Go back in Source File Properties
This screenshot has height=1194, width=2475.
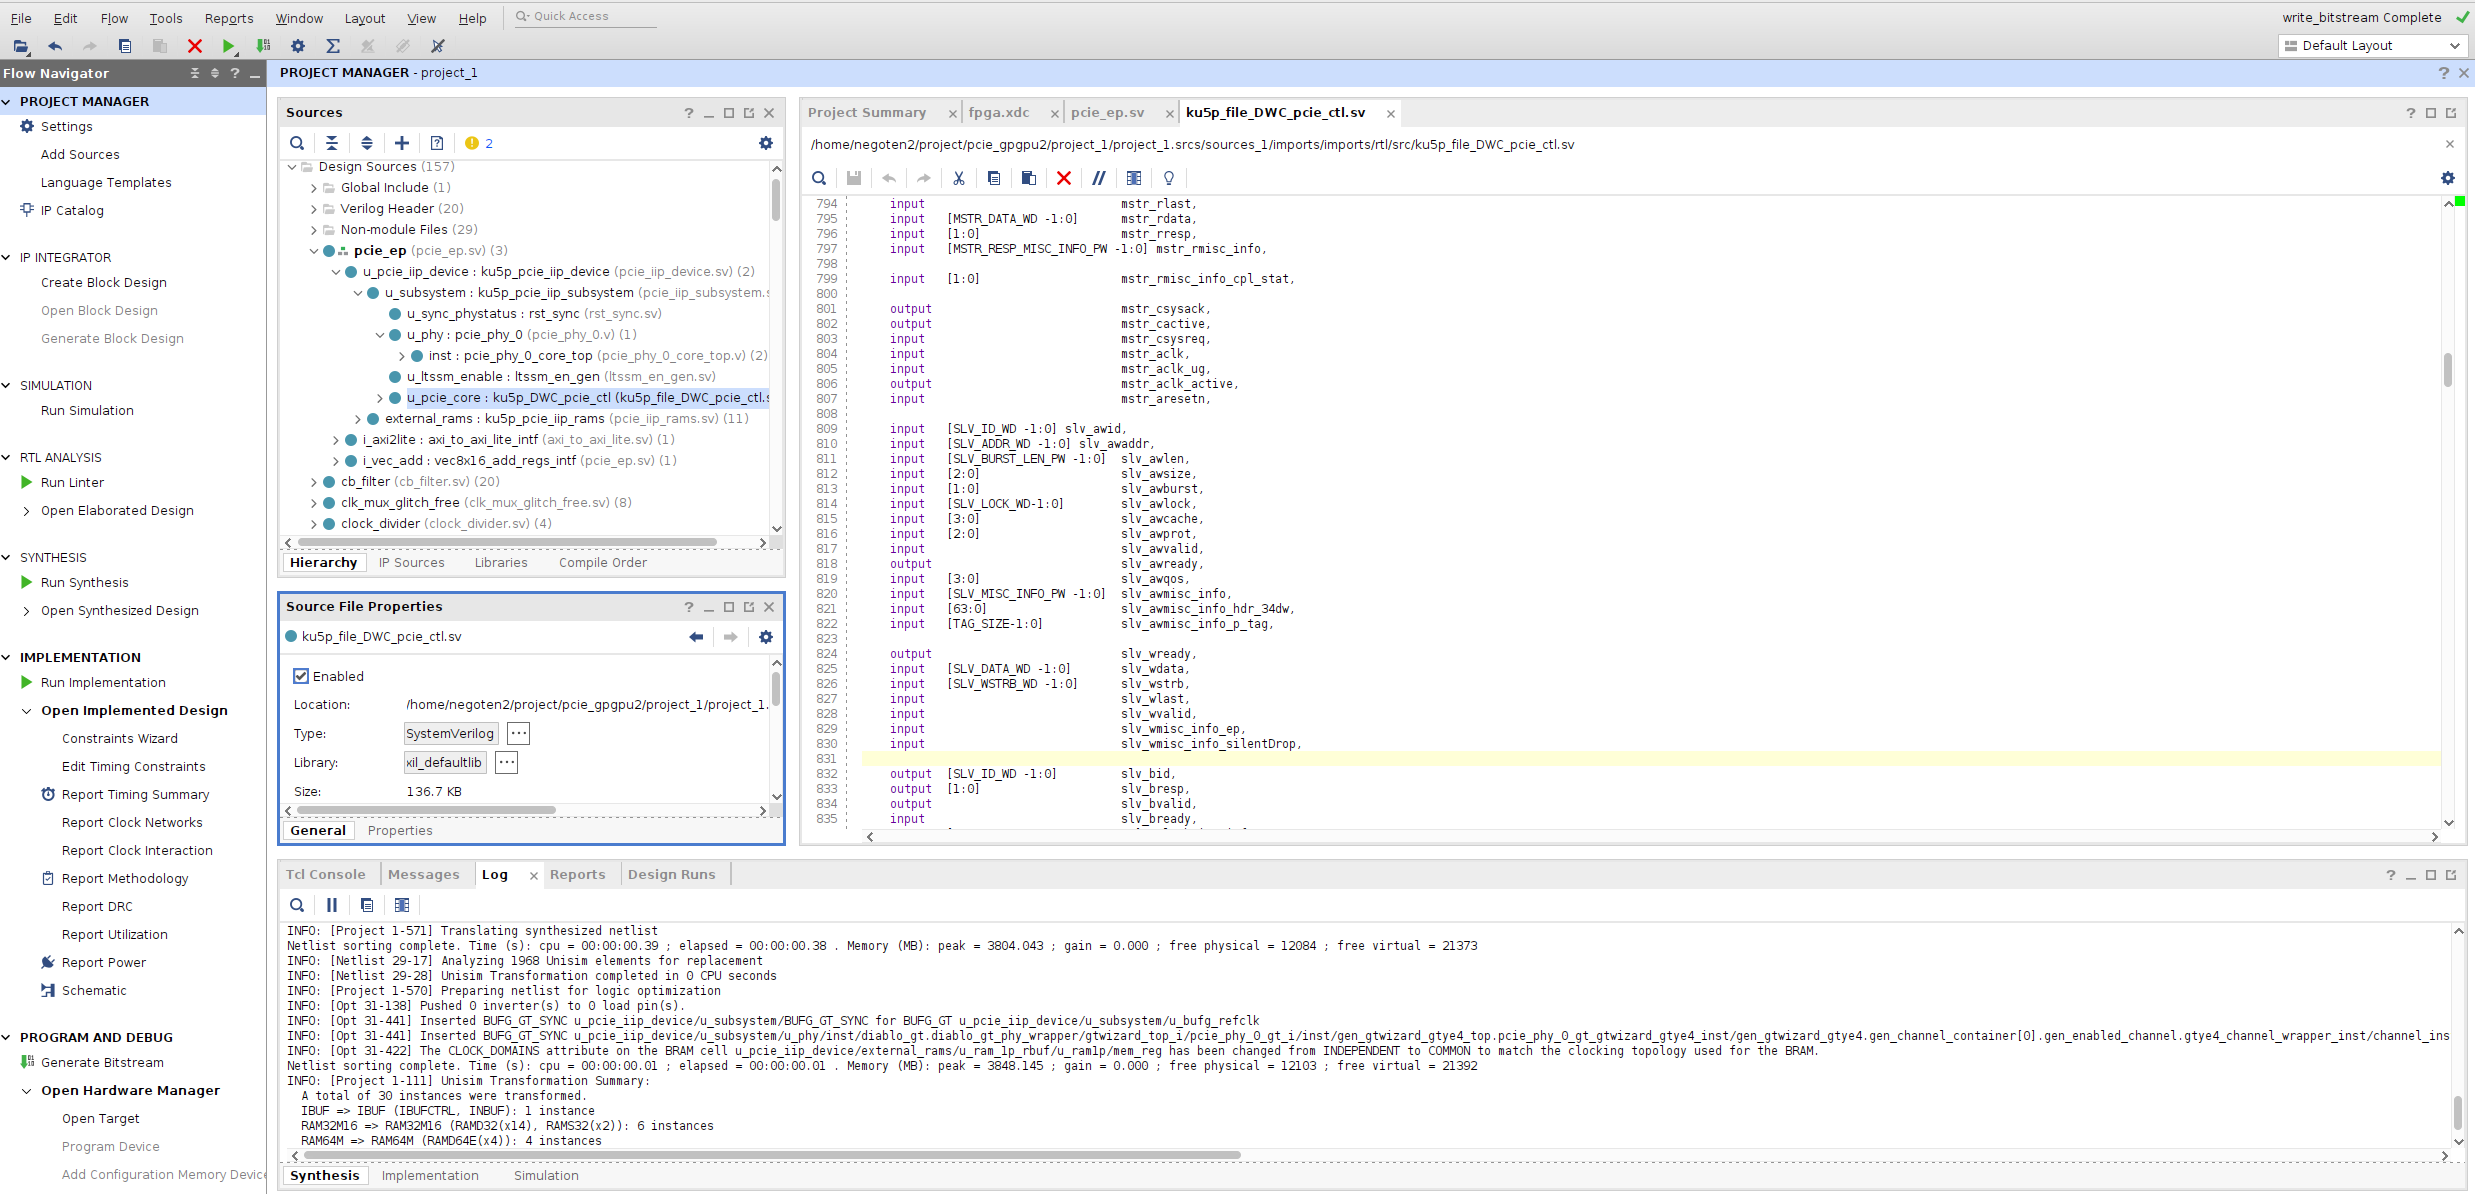click(696, 637)
